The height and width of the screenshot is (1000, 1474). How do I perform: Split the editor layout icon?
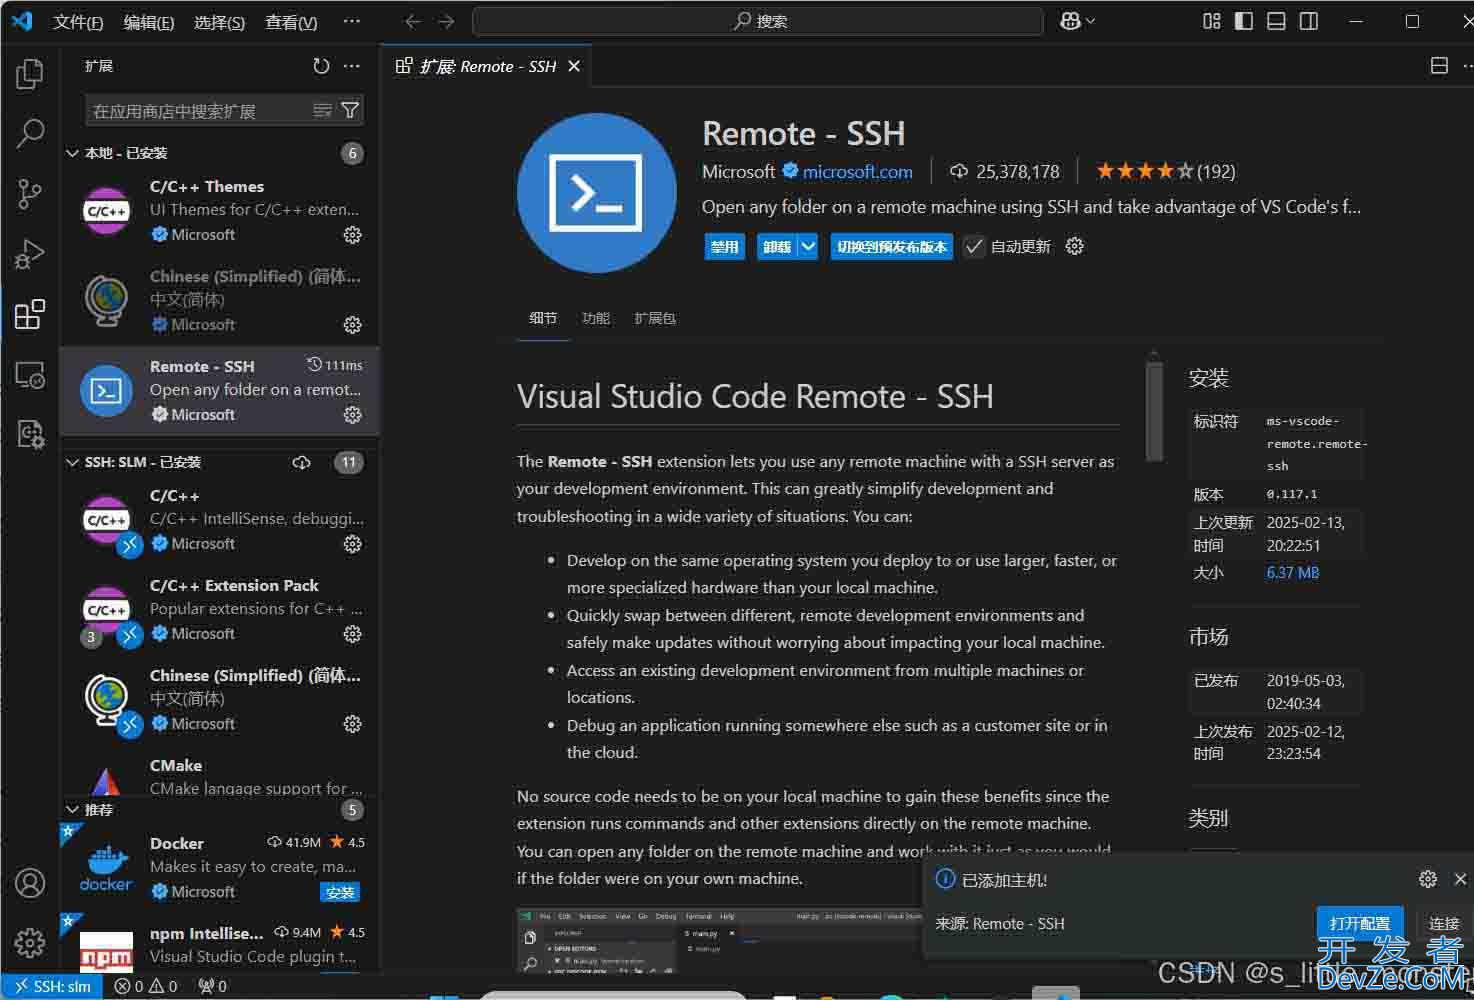click(1439, 66)
